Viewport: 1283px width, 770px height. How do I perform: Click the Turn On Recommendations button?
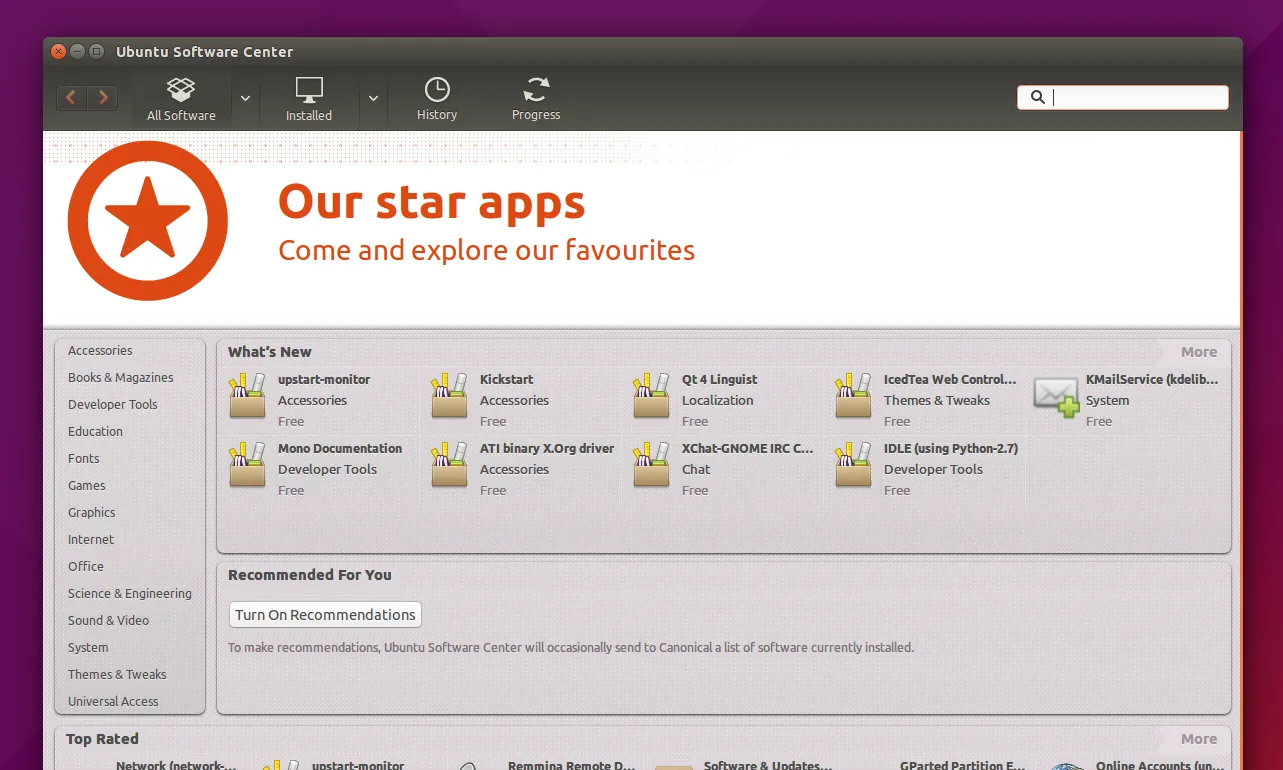point(325,615)
